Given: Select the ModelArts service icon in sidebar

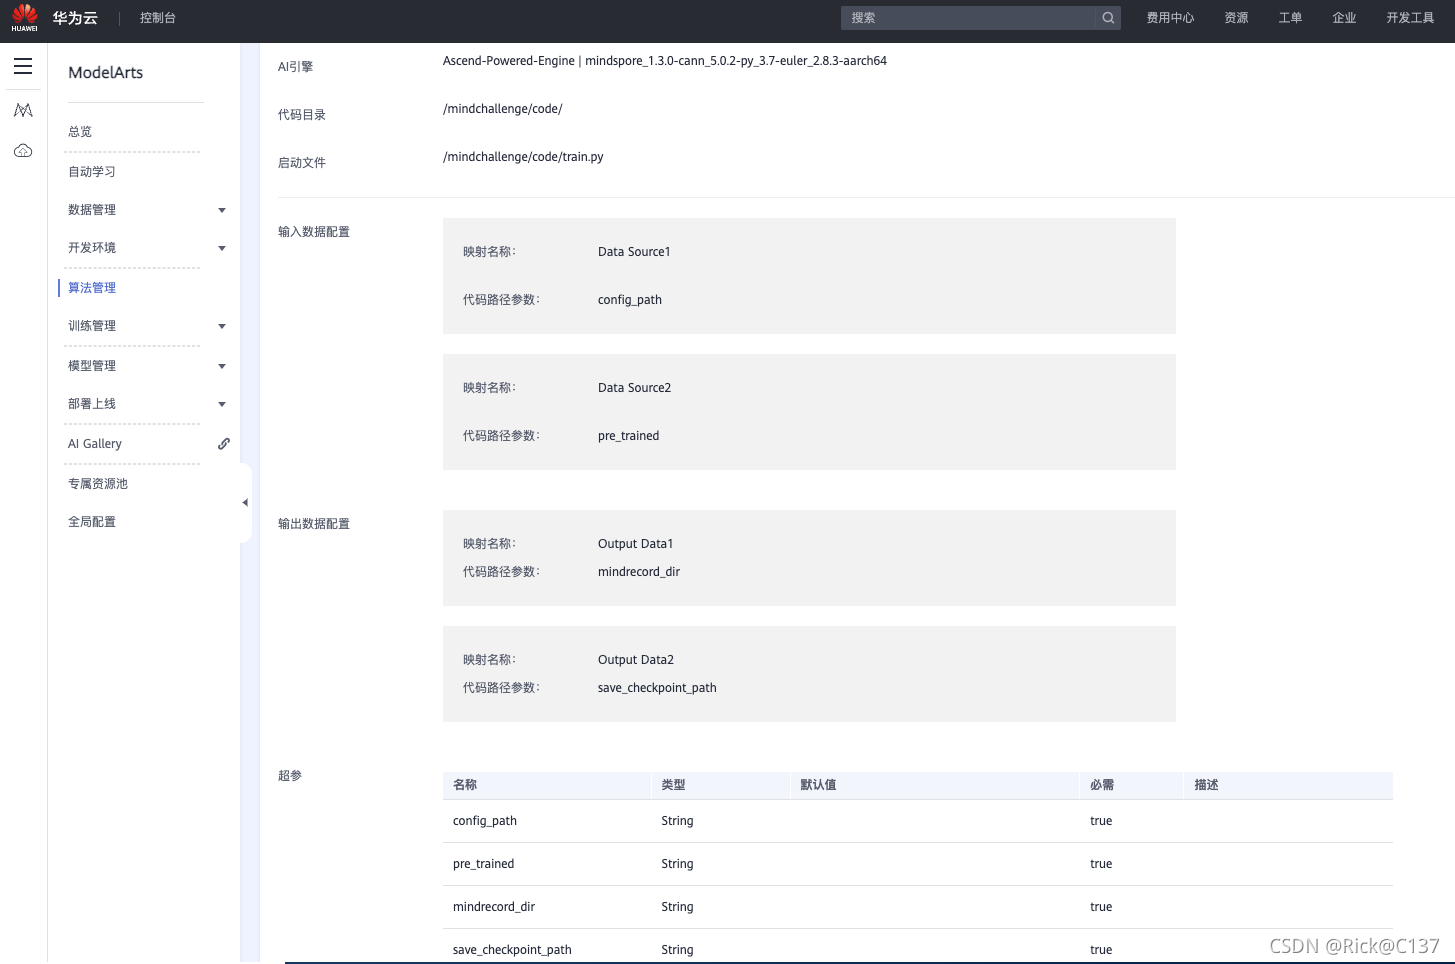Looking at the screenshot, I should 23,110.
